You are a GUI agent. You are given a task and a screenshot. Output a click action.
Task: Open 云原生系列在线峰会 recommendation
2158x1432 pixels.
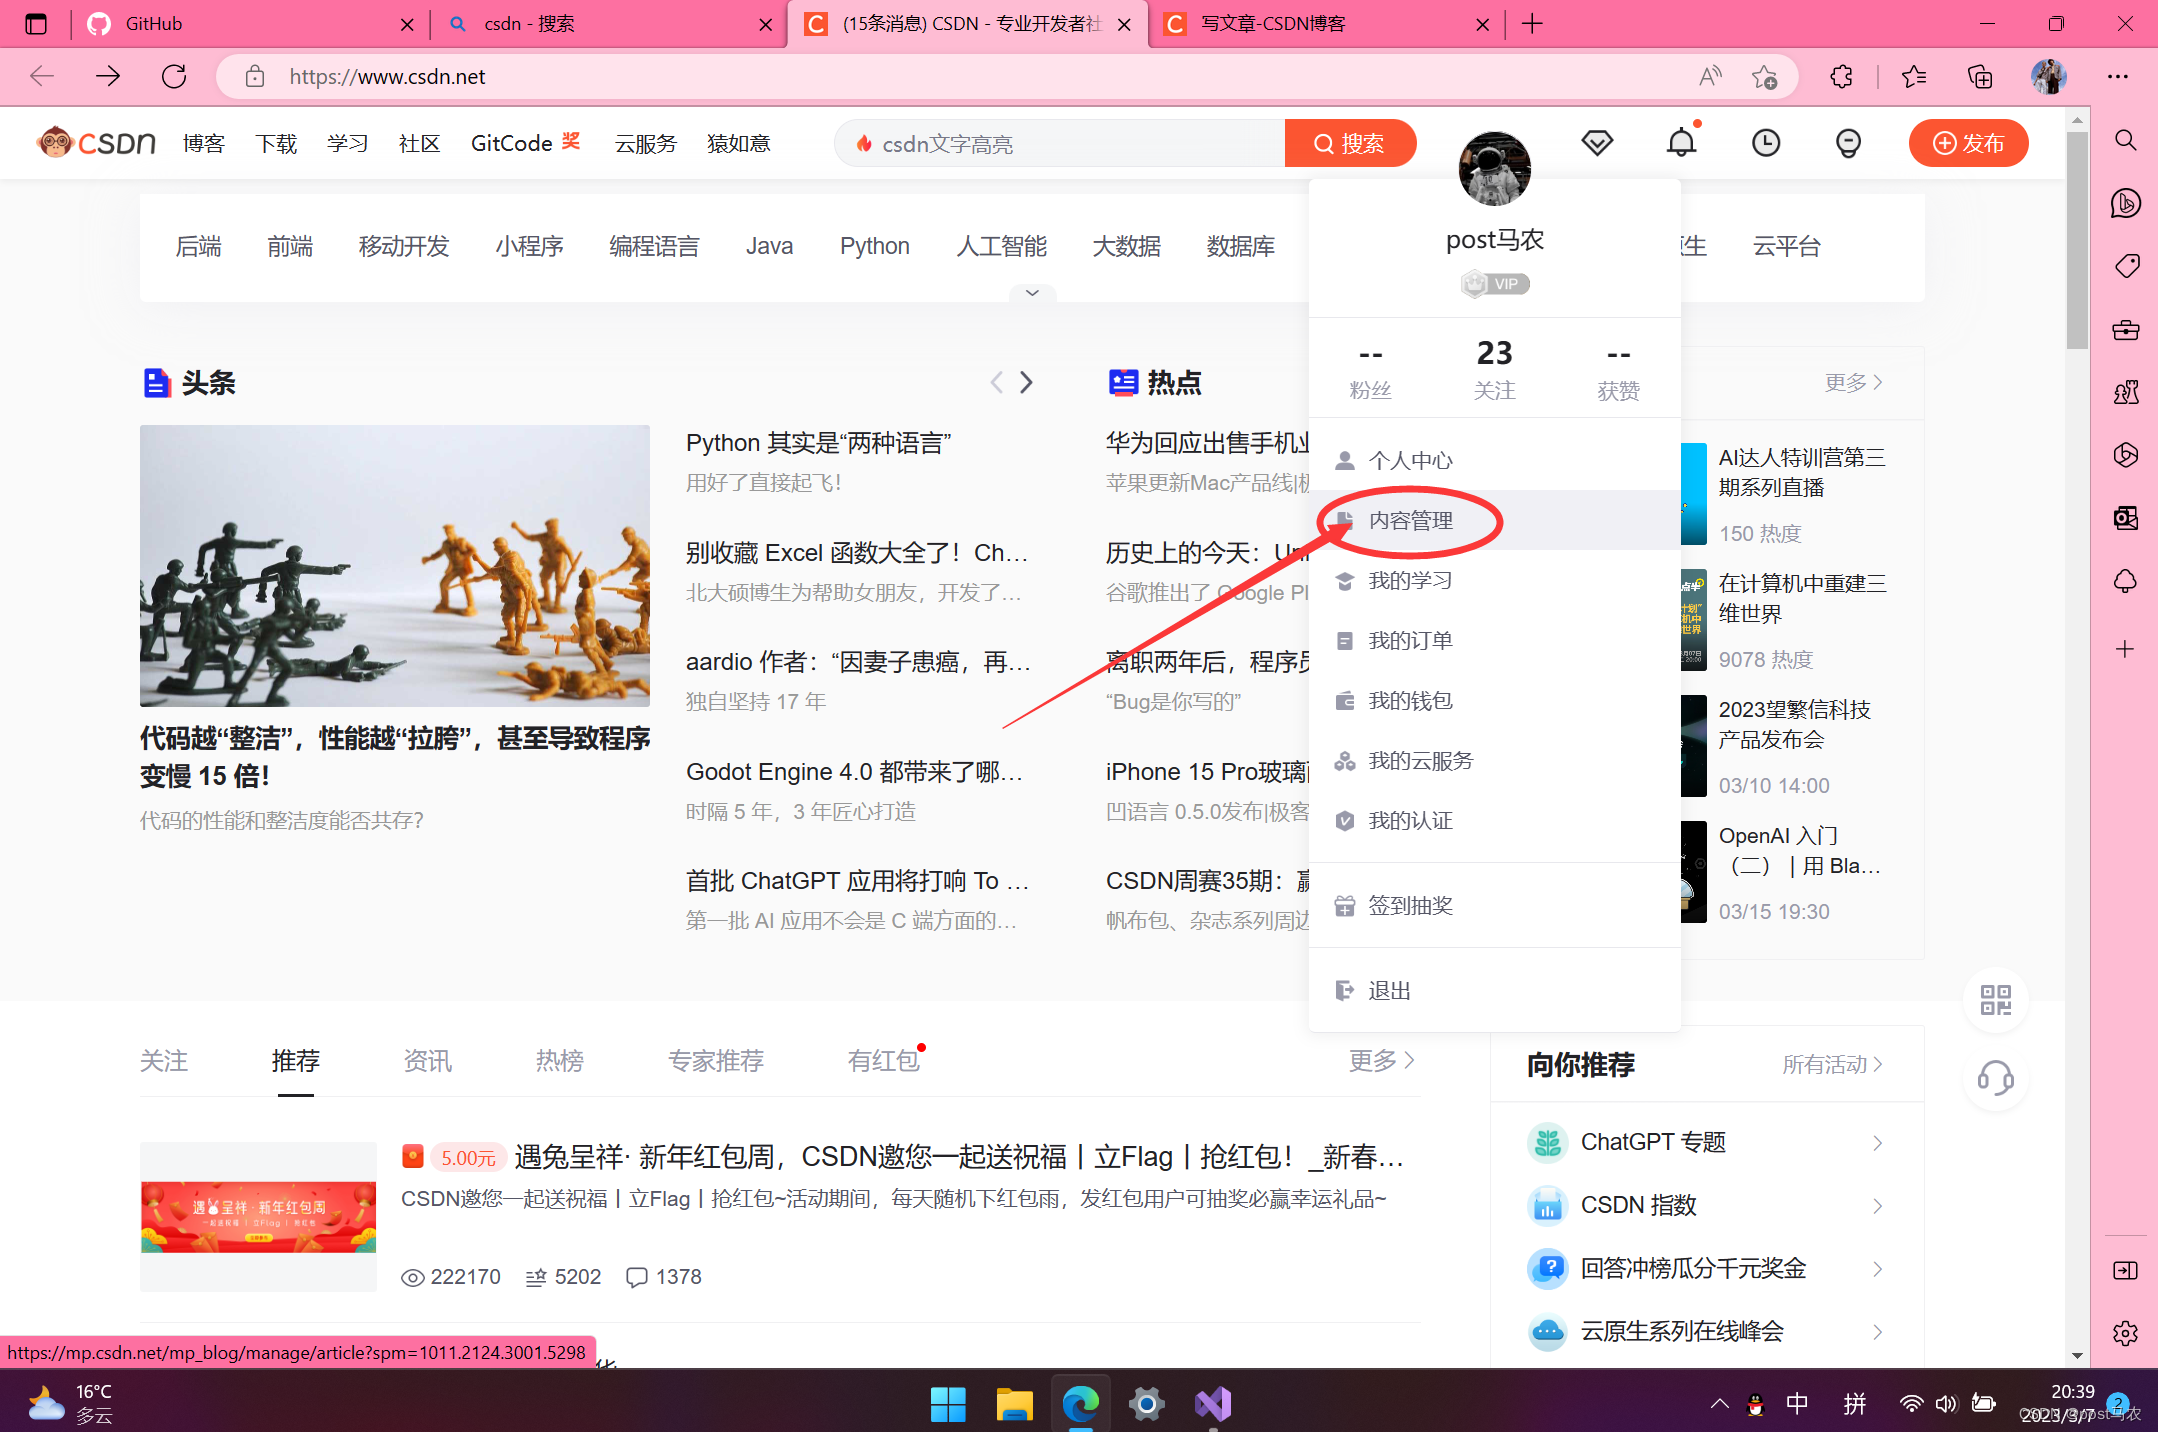1706,1331
